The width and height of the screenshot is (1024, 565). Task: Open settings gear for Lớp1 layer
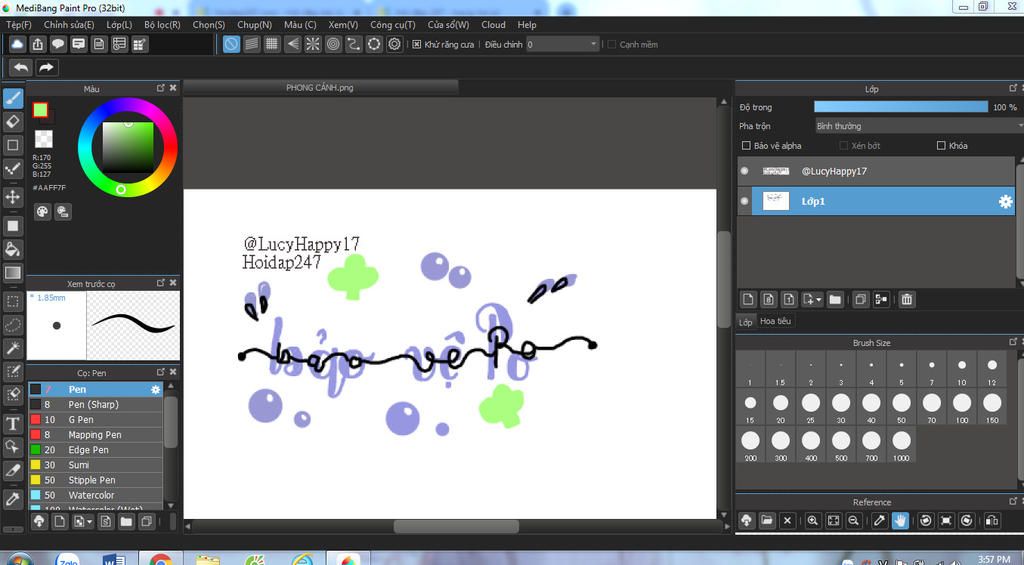[1006, 202]
